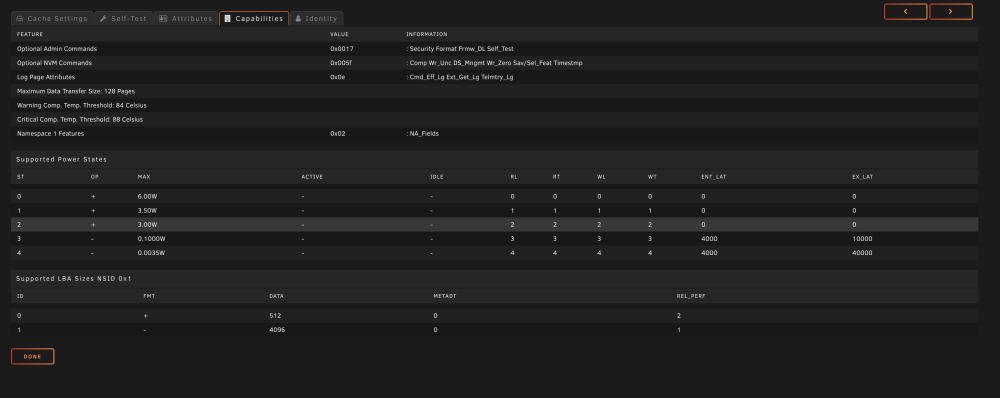Click 'Cmd_Eff_Lg Ext_Get_Lg Telmtry_Lg' information text
Viewport: 1000px width, 398px height.
coord(461,77)
